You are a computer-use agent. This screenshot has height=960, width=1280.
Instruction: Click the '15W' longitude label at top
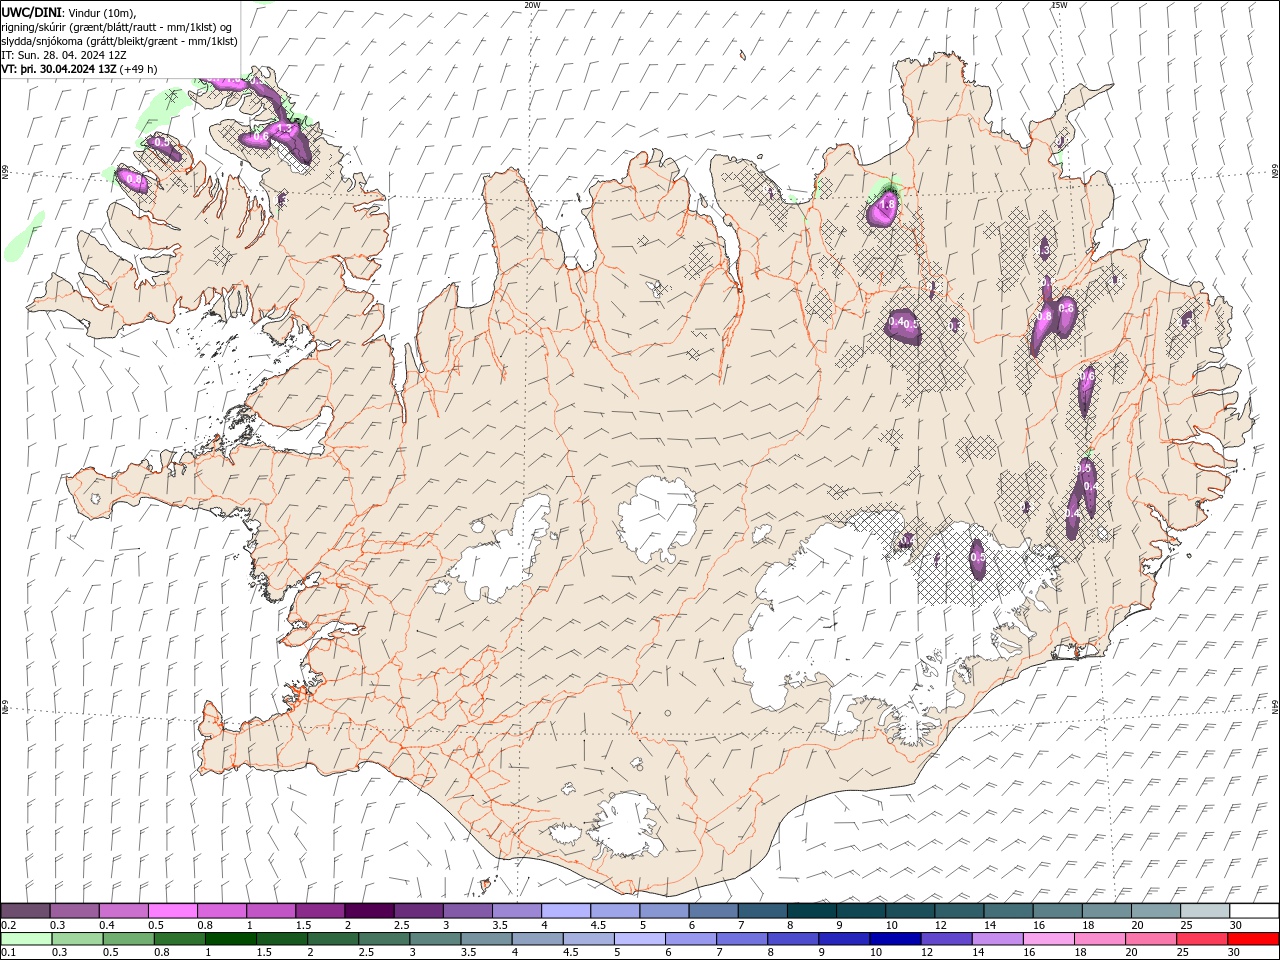click(1059, 5)
